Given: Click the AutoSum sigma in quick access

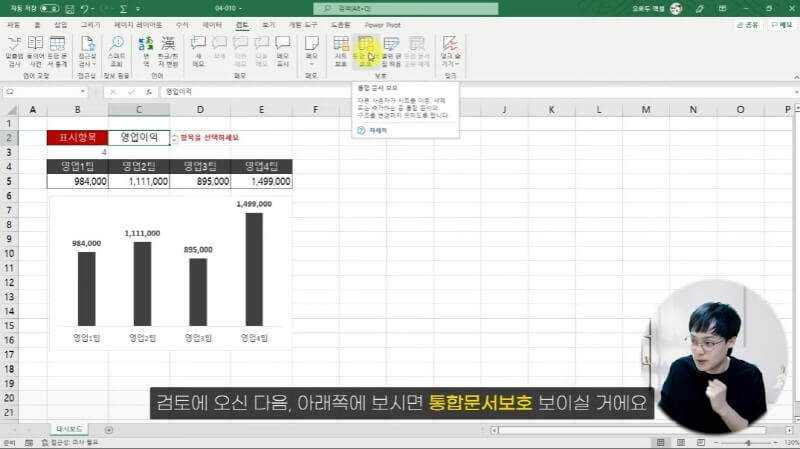Looking at the screenshot, I should (123, 9).
